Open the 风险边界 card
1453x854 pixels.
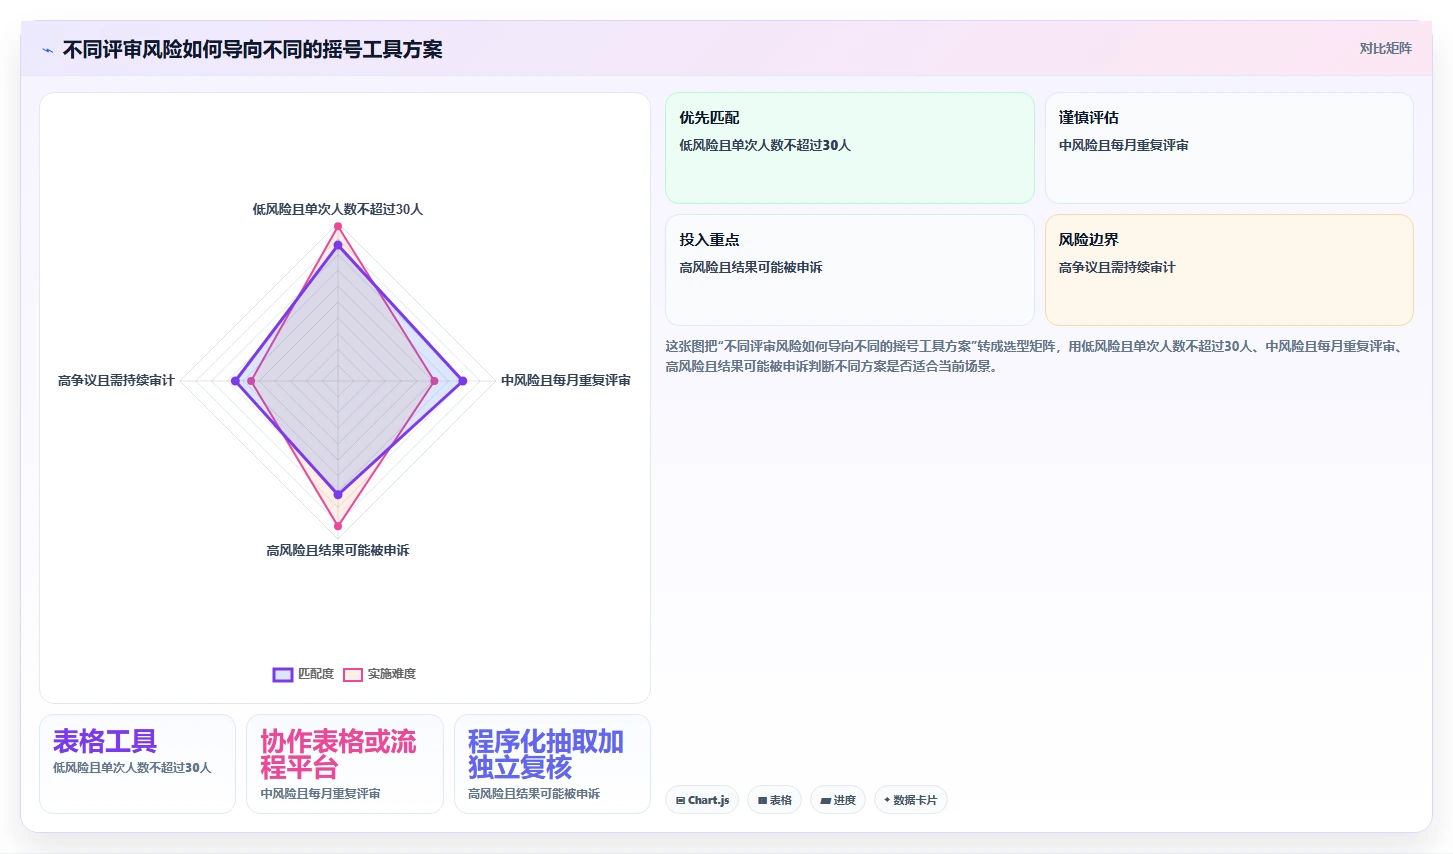coord(1229,270)
